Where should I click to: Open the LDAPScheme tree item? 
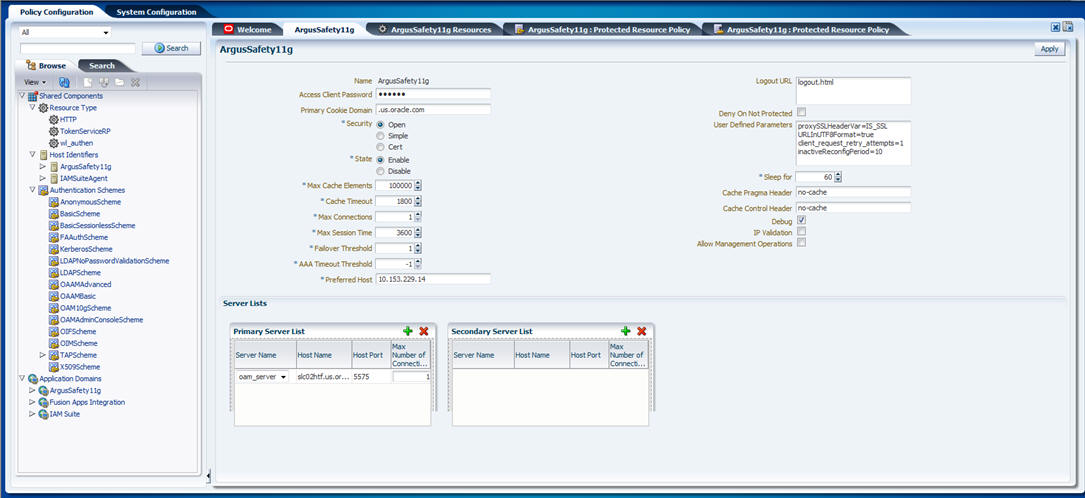tap(80, 273)
